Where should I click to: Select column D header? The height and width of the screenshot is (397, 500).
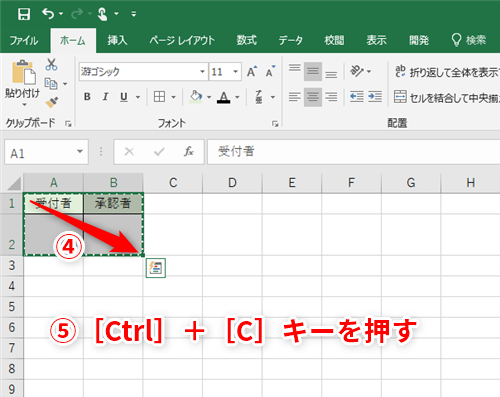(x=232, y=183)
